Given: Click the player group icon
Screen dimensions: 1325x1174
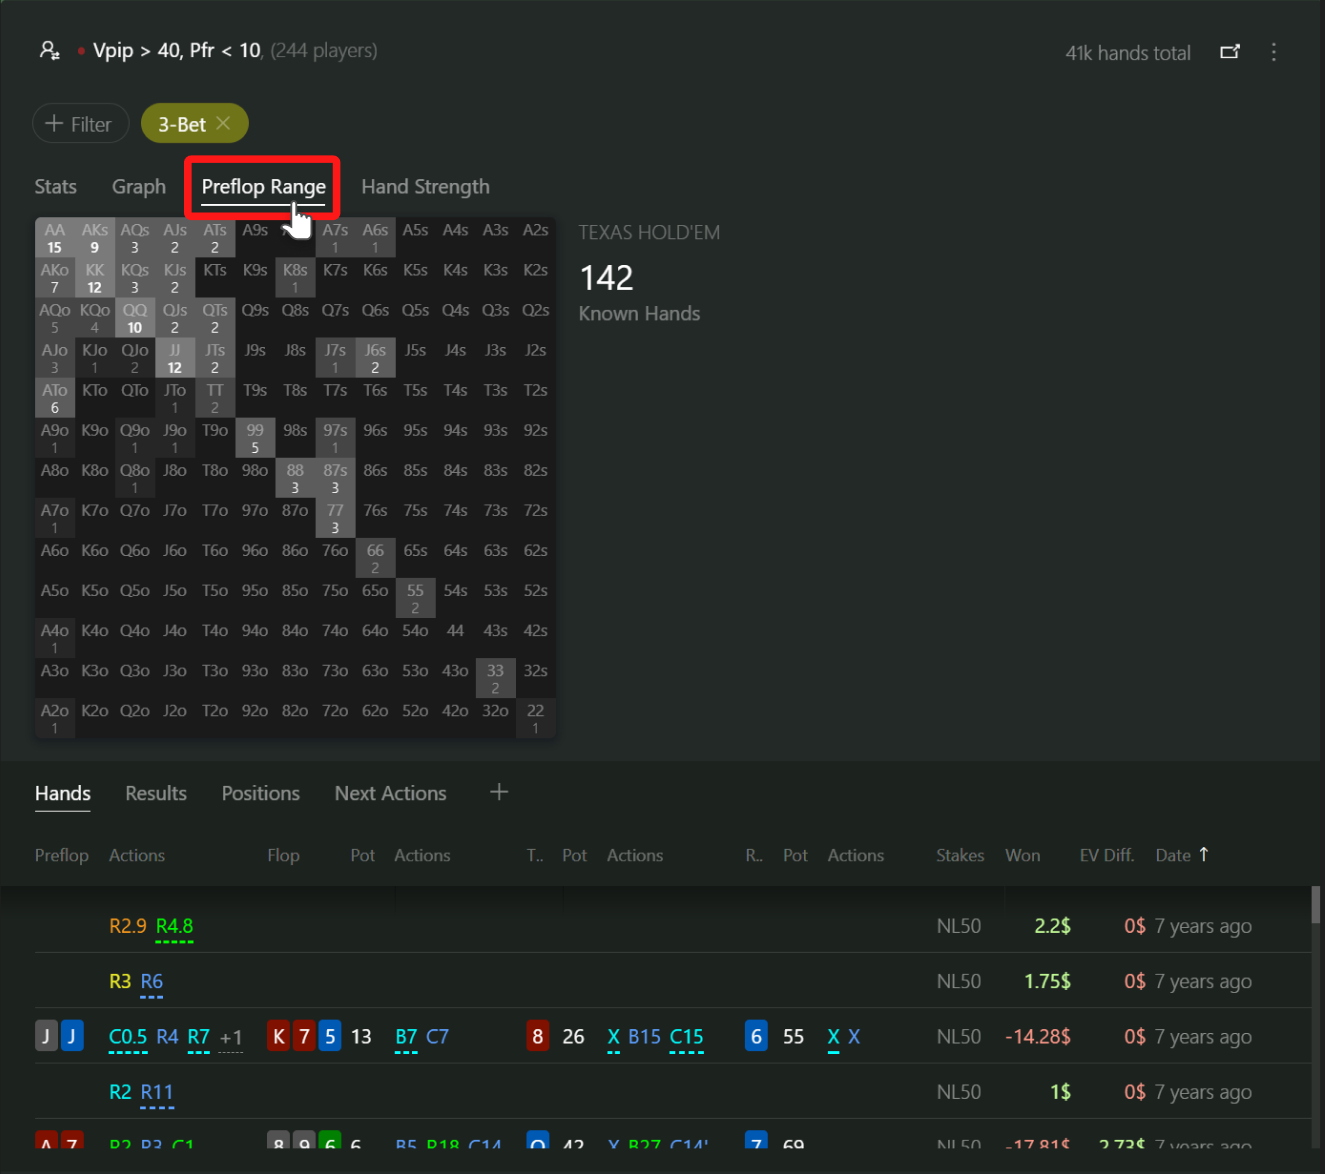Looking at the screenshot, I should pyautogui.click(x=49, y=51).
